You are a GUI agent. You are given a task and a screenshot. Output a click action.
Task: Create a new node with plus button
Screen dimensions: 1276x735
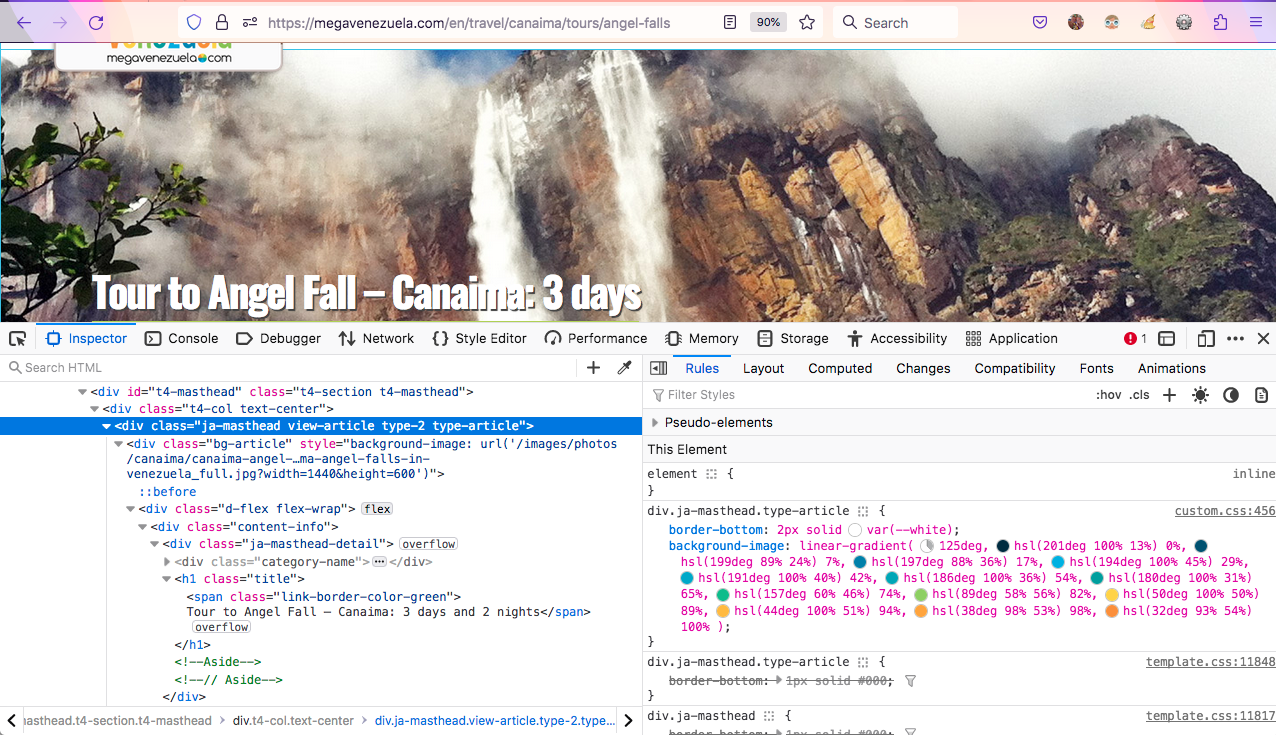coord(593,368)
